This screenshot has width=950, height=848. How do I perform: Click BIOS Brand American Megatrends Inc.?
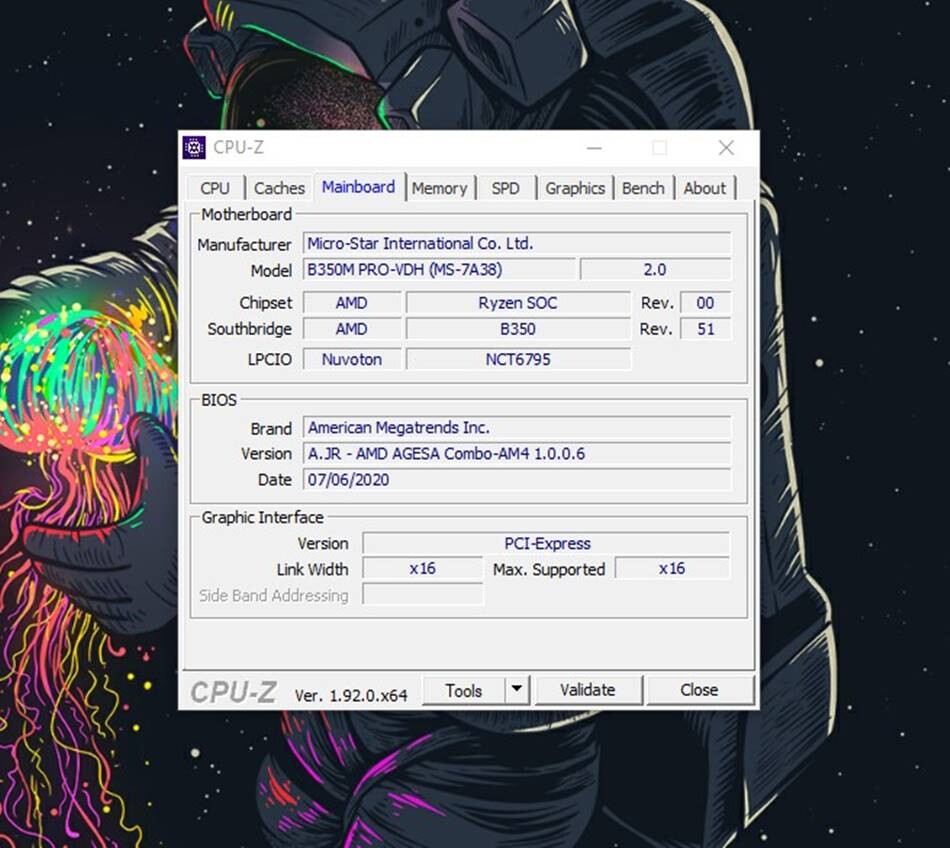[517, 428]
